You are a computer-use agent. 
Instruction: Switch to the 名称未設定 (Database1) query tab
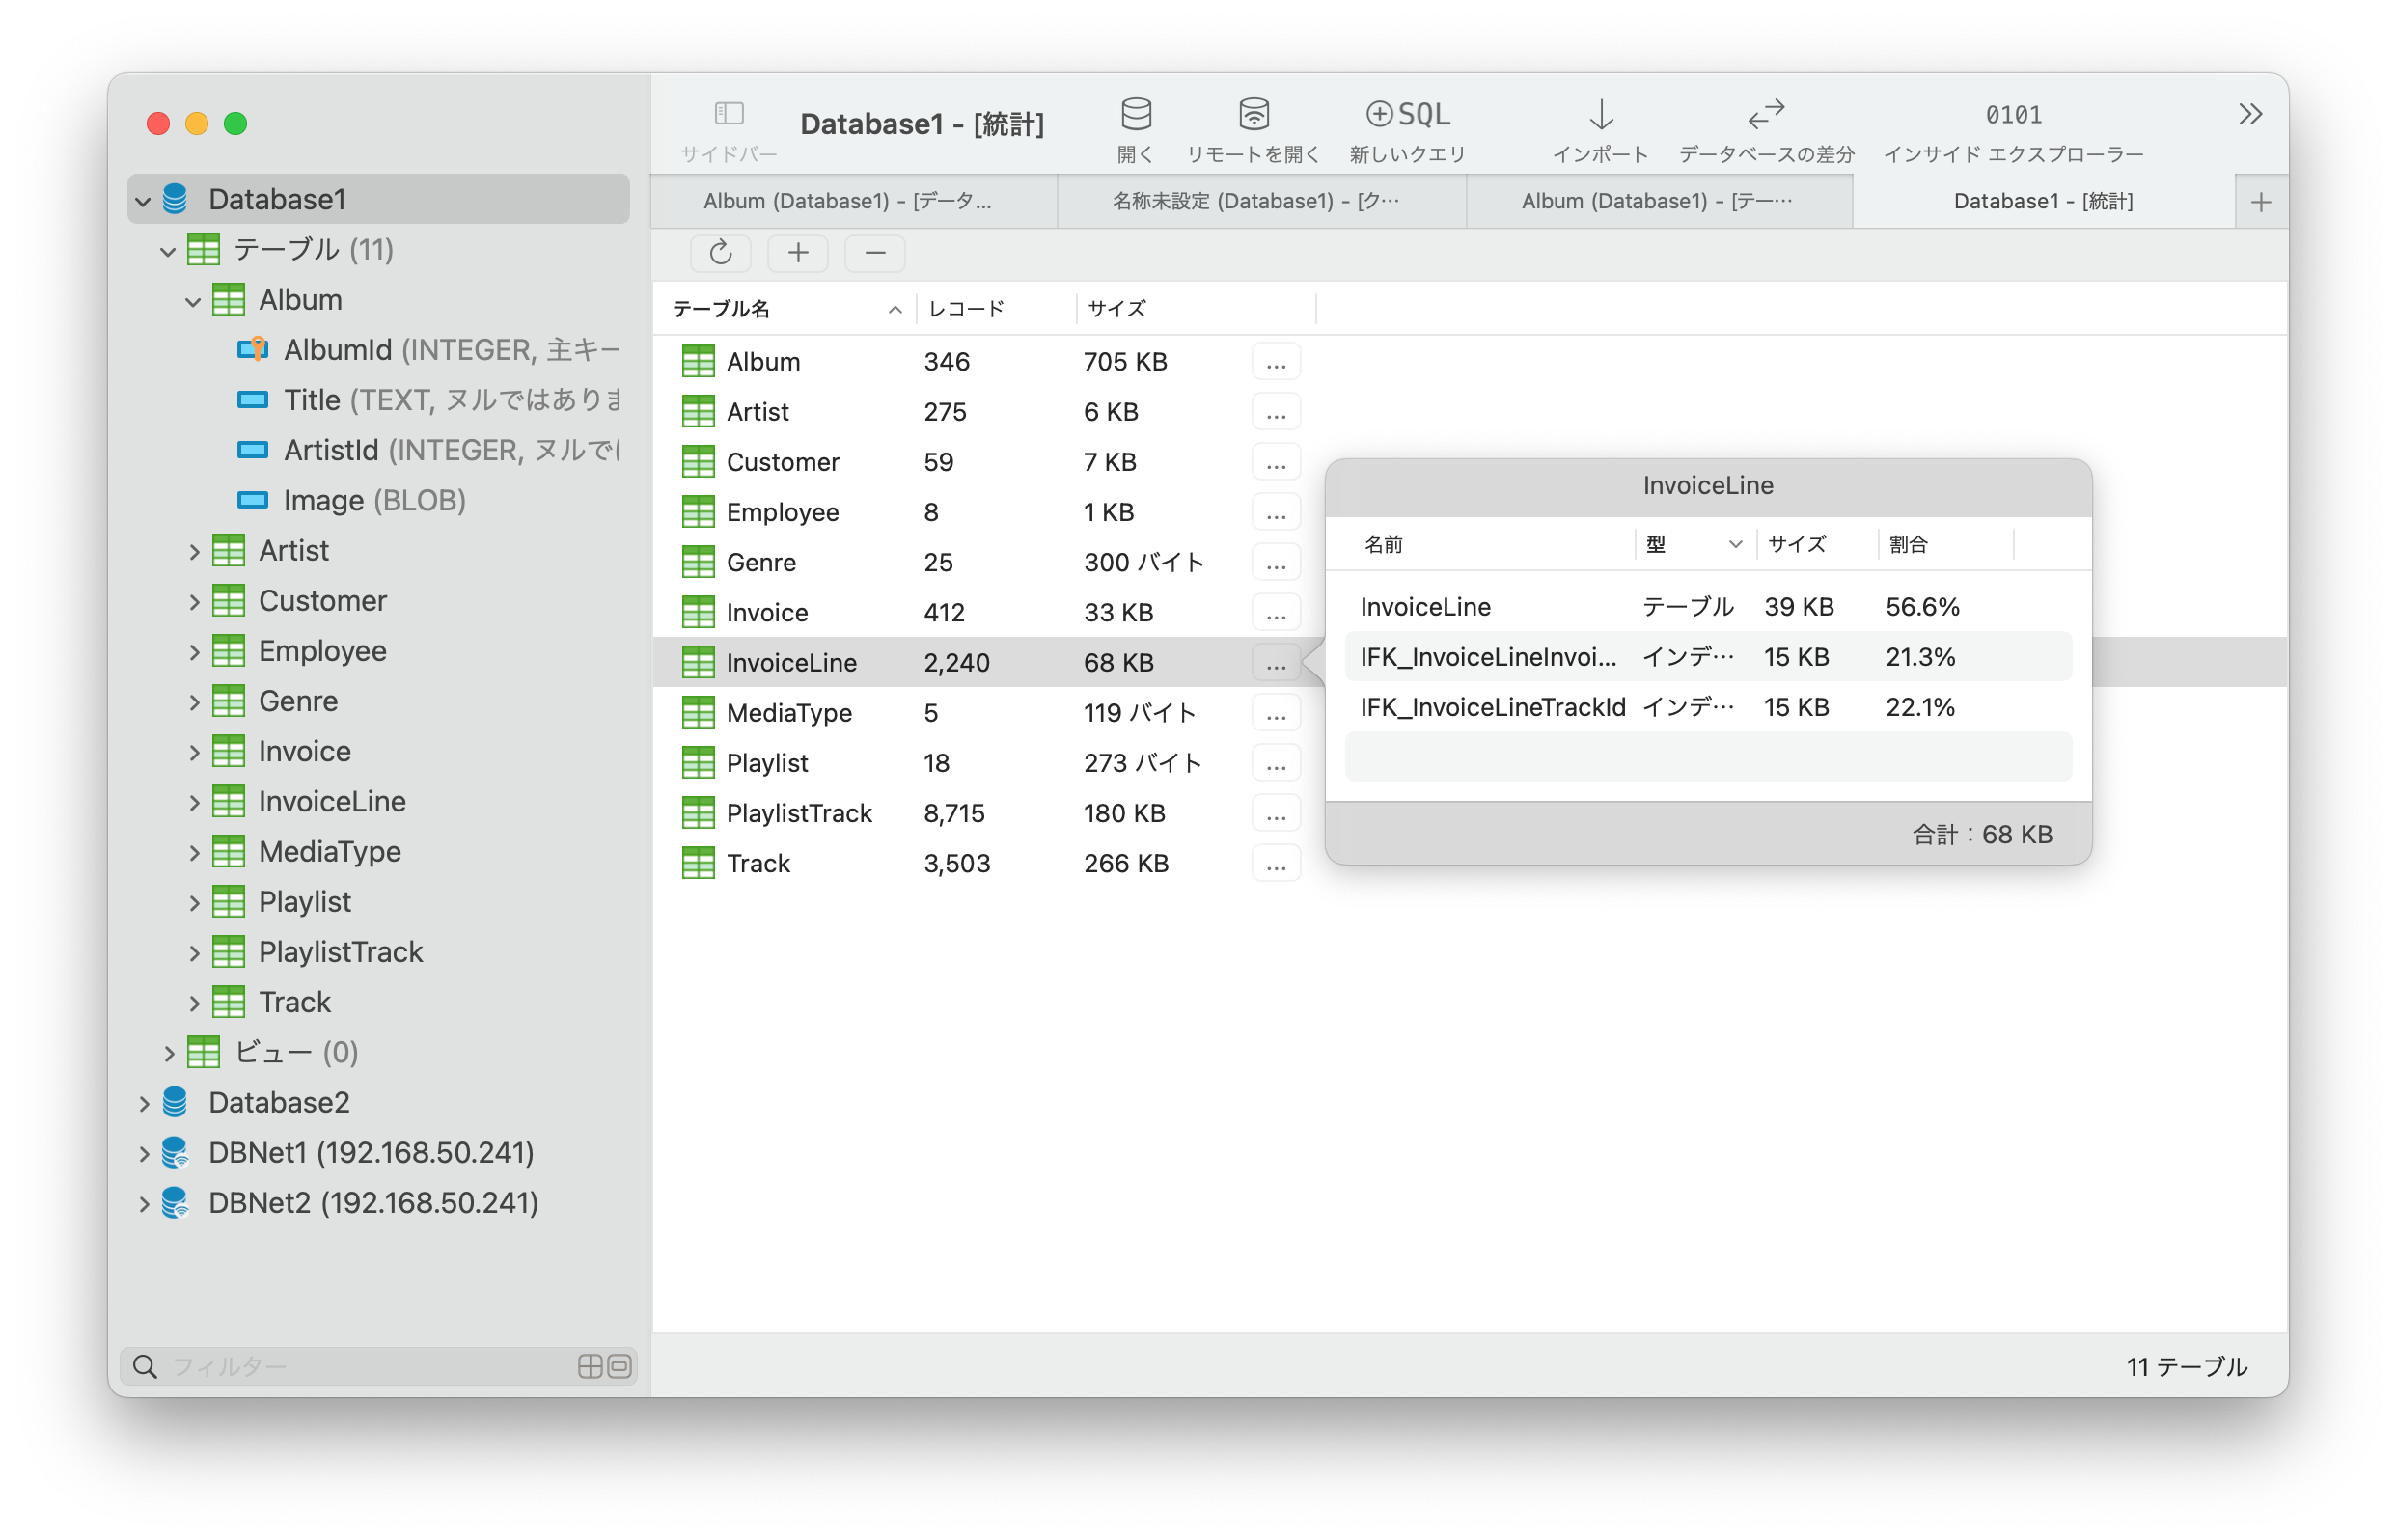[1261, 201]
